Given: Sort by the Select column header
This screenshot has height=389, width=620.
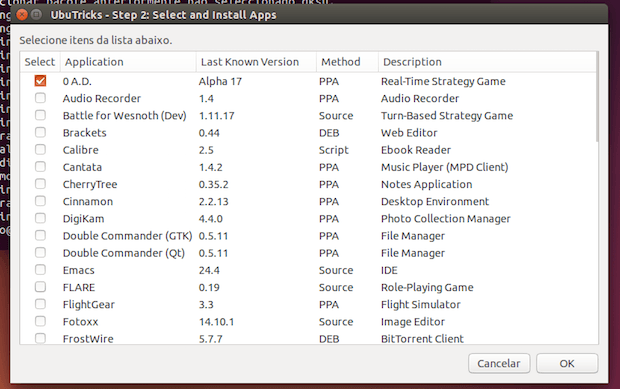Looking at the screenshot, I should [40, 62].
